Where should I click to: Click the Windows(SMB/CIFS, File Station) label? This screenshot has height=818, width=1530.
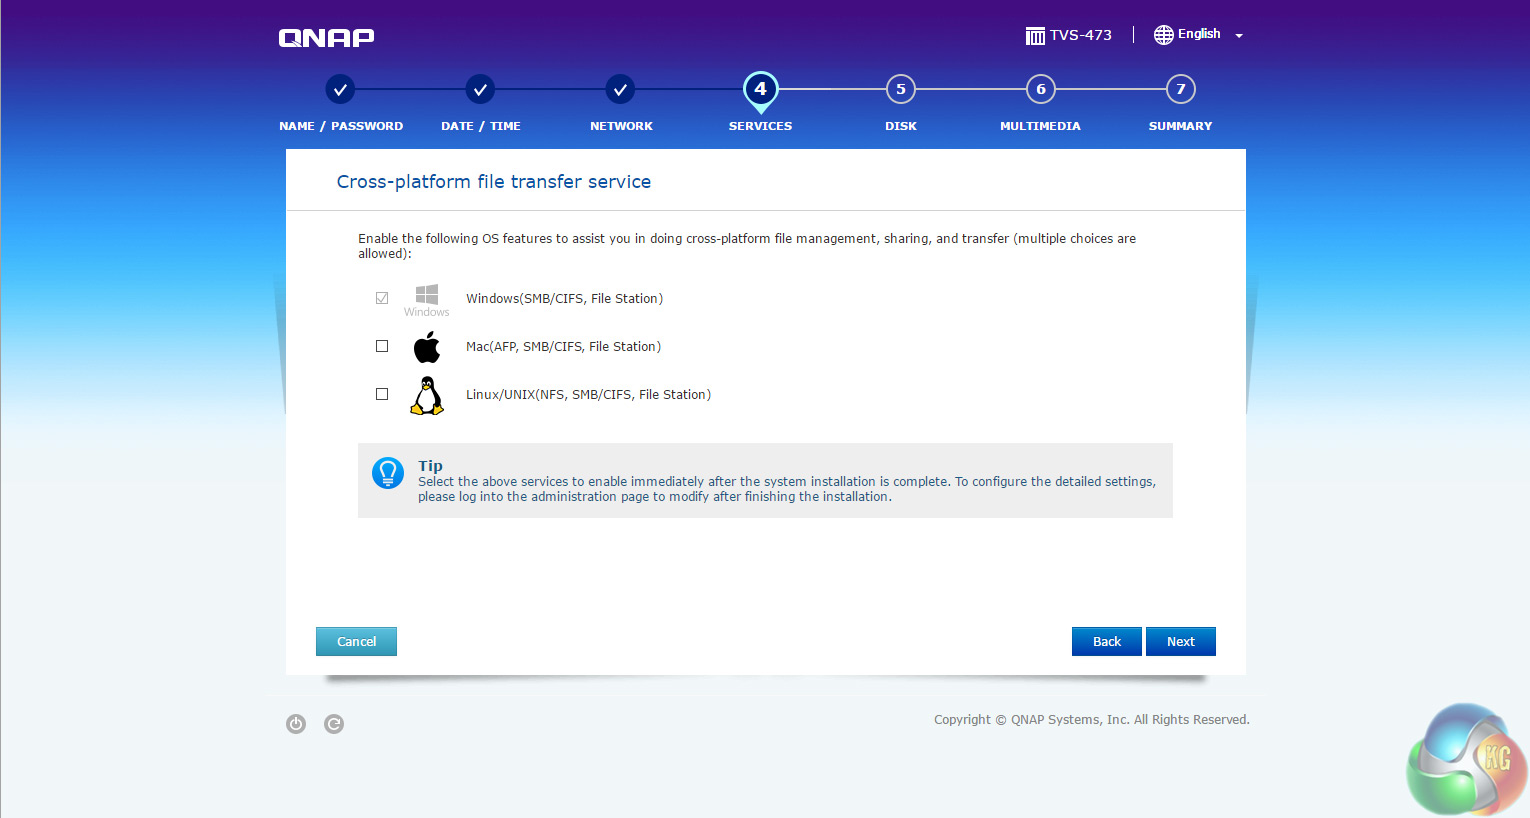click(564, 299)
